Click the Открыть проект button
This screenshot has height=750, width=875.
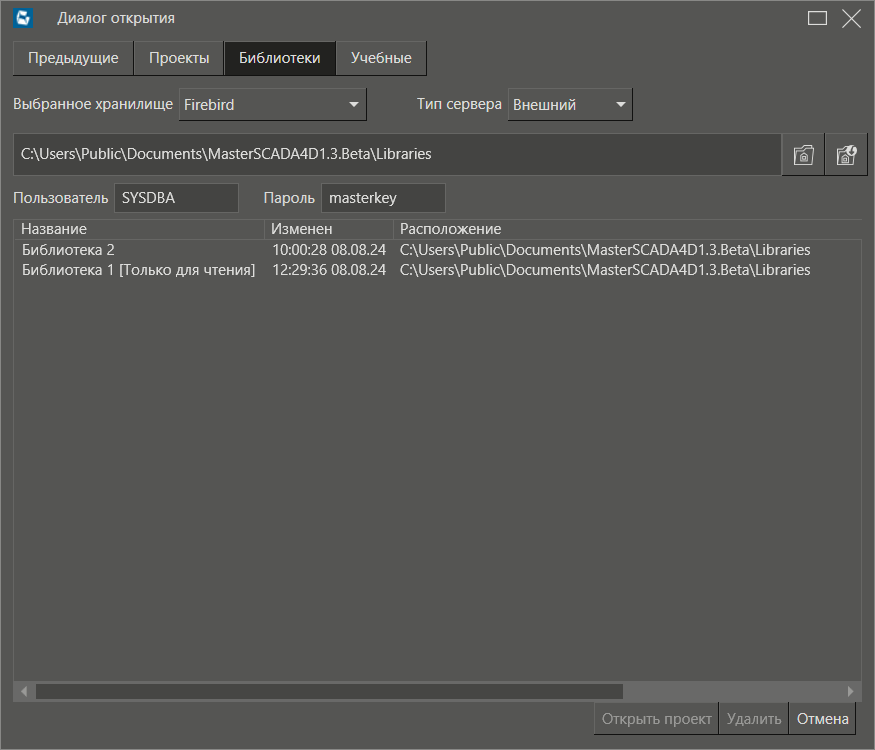tap(656, 719)
